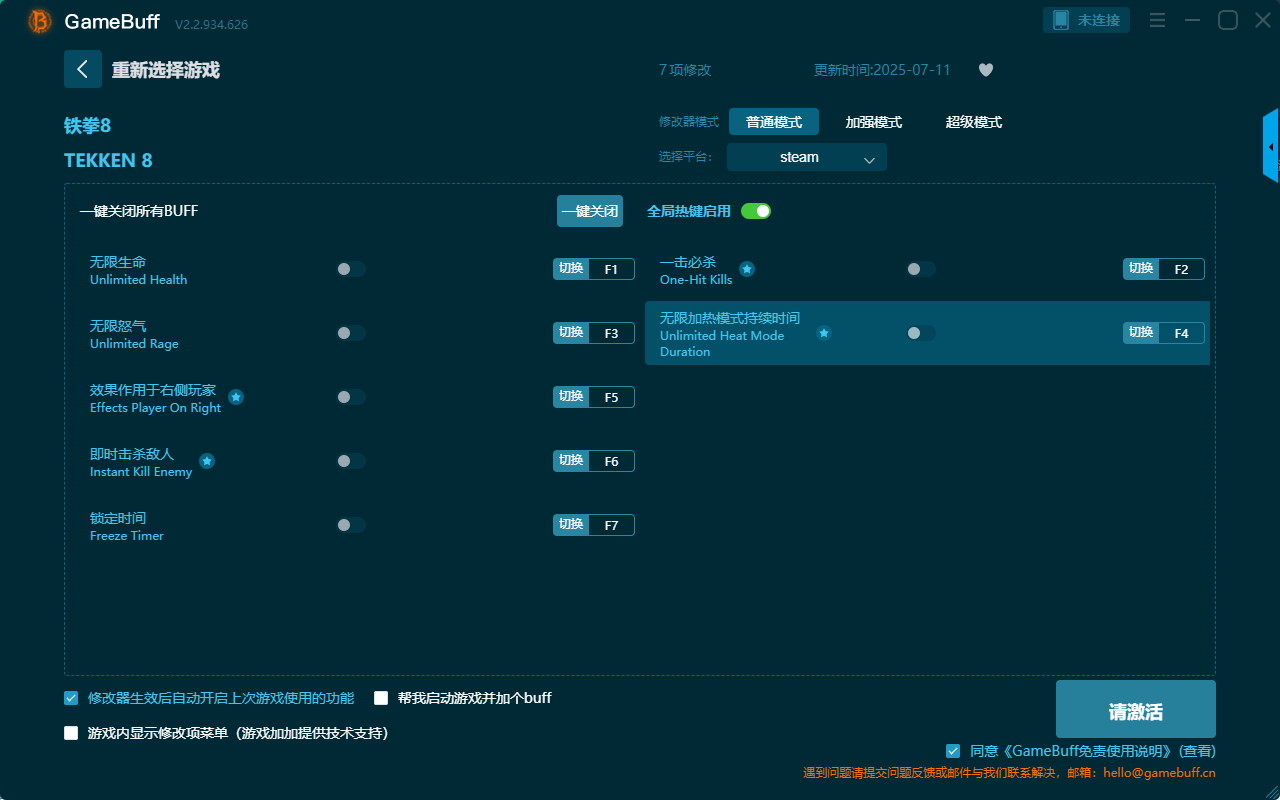Click the 请激活 activation button
Image resolution: width=1280 pixels, height=800 pixels.
tap(1135, 709)
